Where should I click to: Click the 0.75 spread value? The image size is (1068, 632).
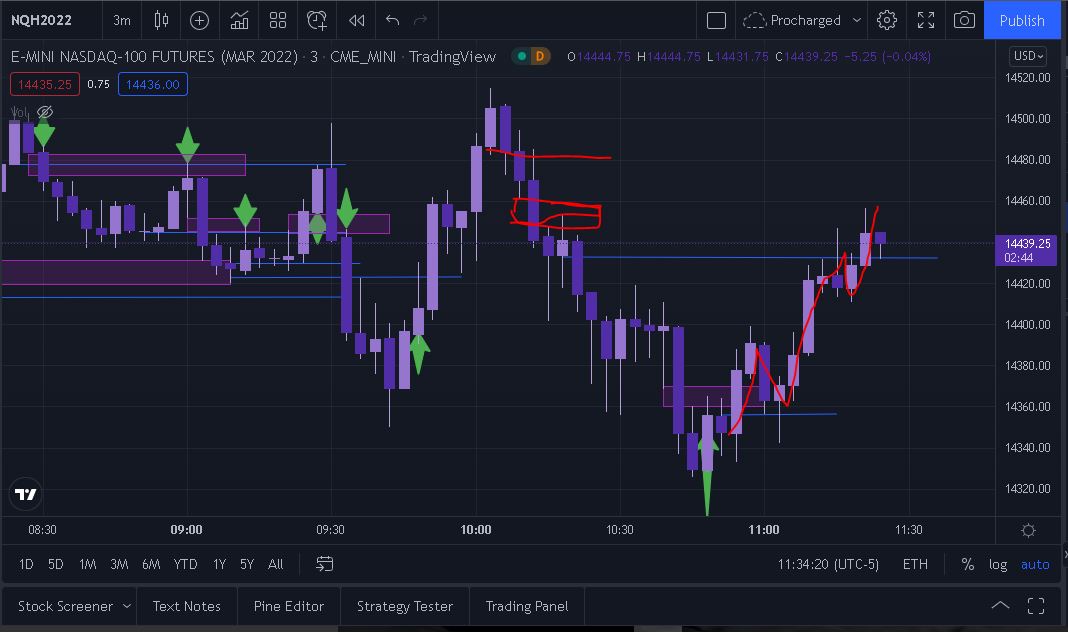(x=99, y=84)
